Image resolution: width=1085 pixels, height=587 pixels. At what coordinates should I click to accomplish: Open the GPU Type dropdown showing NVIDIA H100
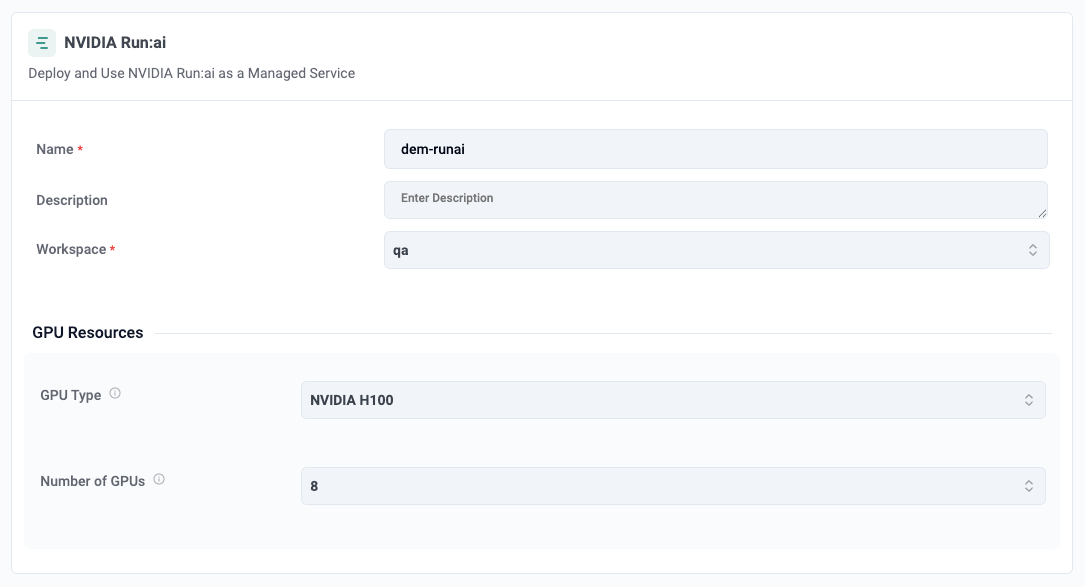tap(673, 400)
